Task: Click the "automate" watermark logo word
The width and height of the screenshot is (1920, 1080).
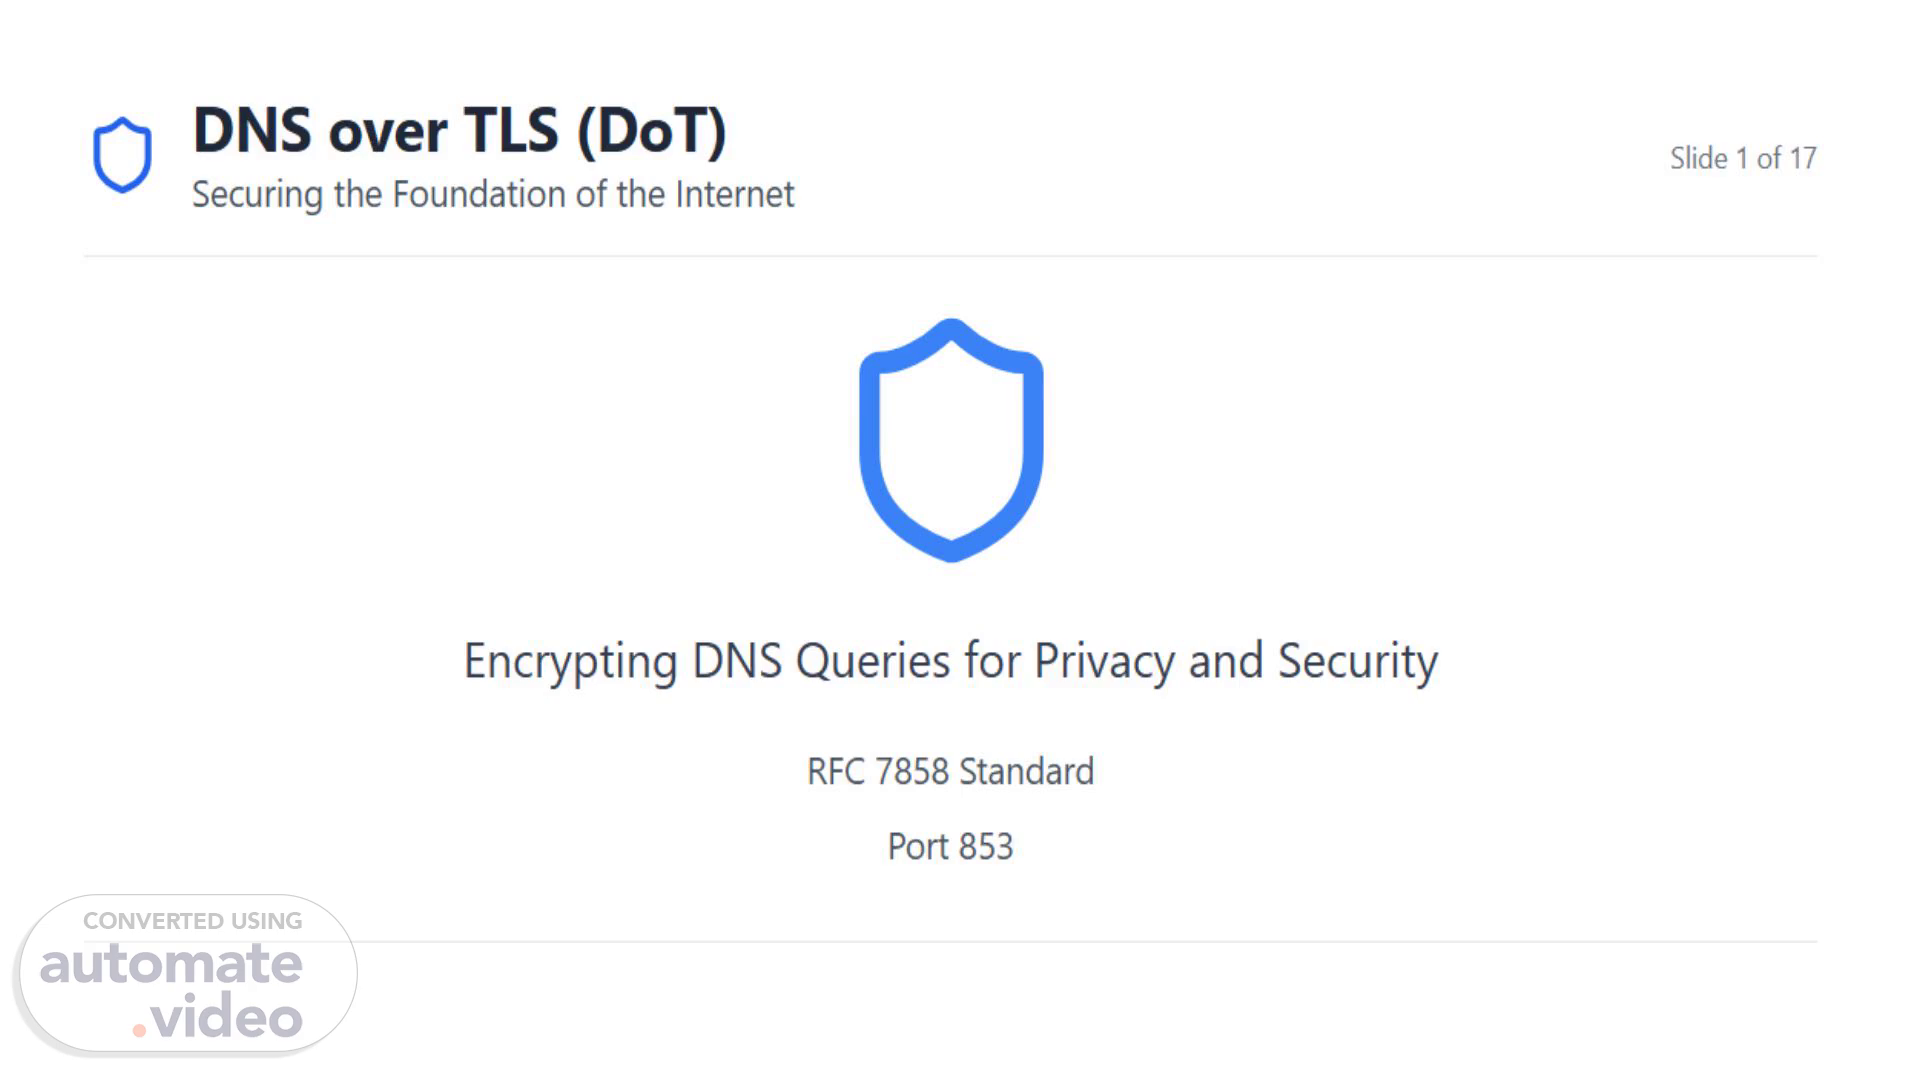Action: click(171, 964)
